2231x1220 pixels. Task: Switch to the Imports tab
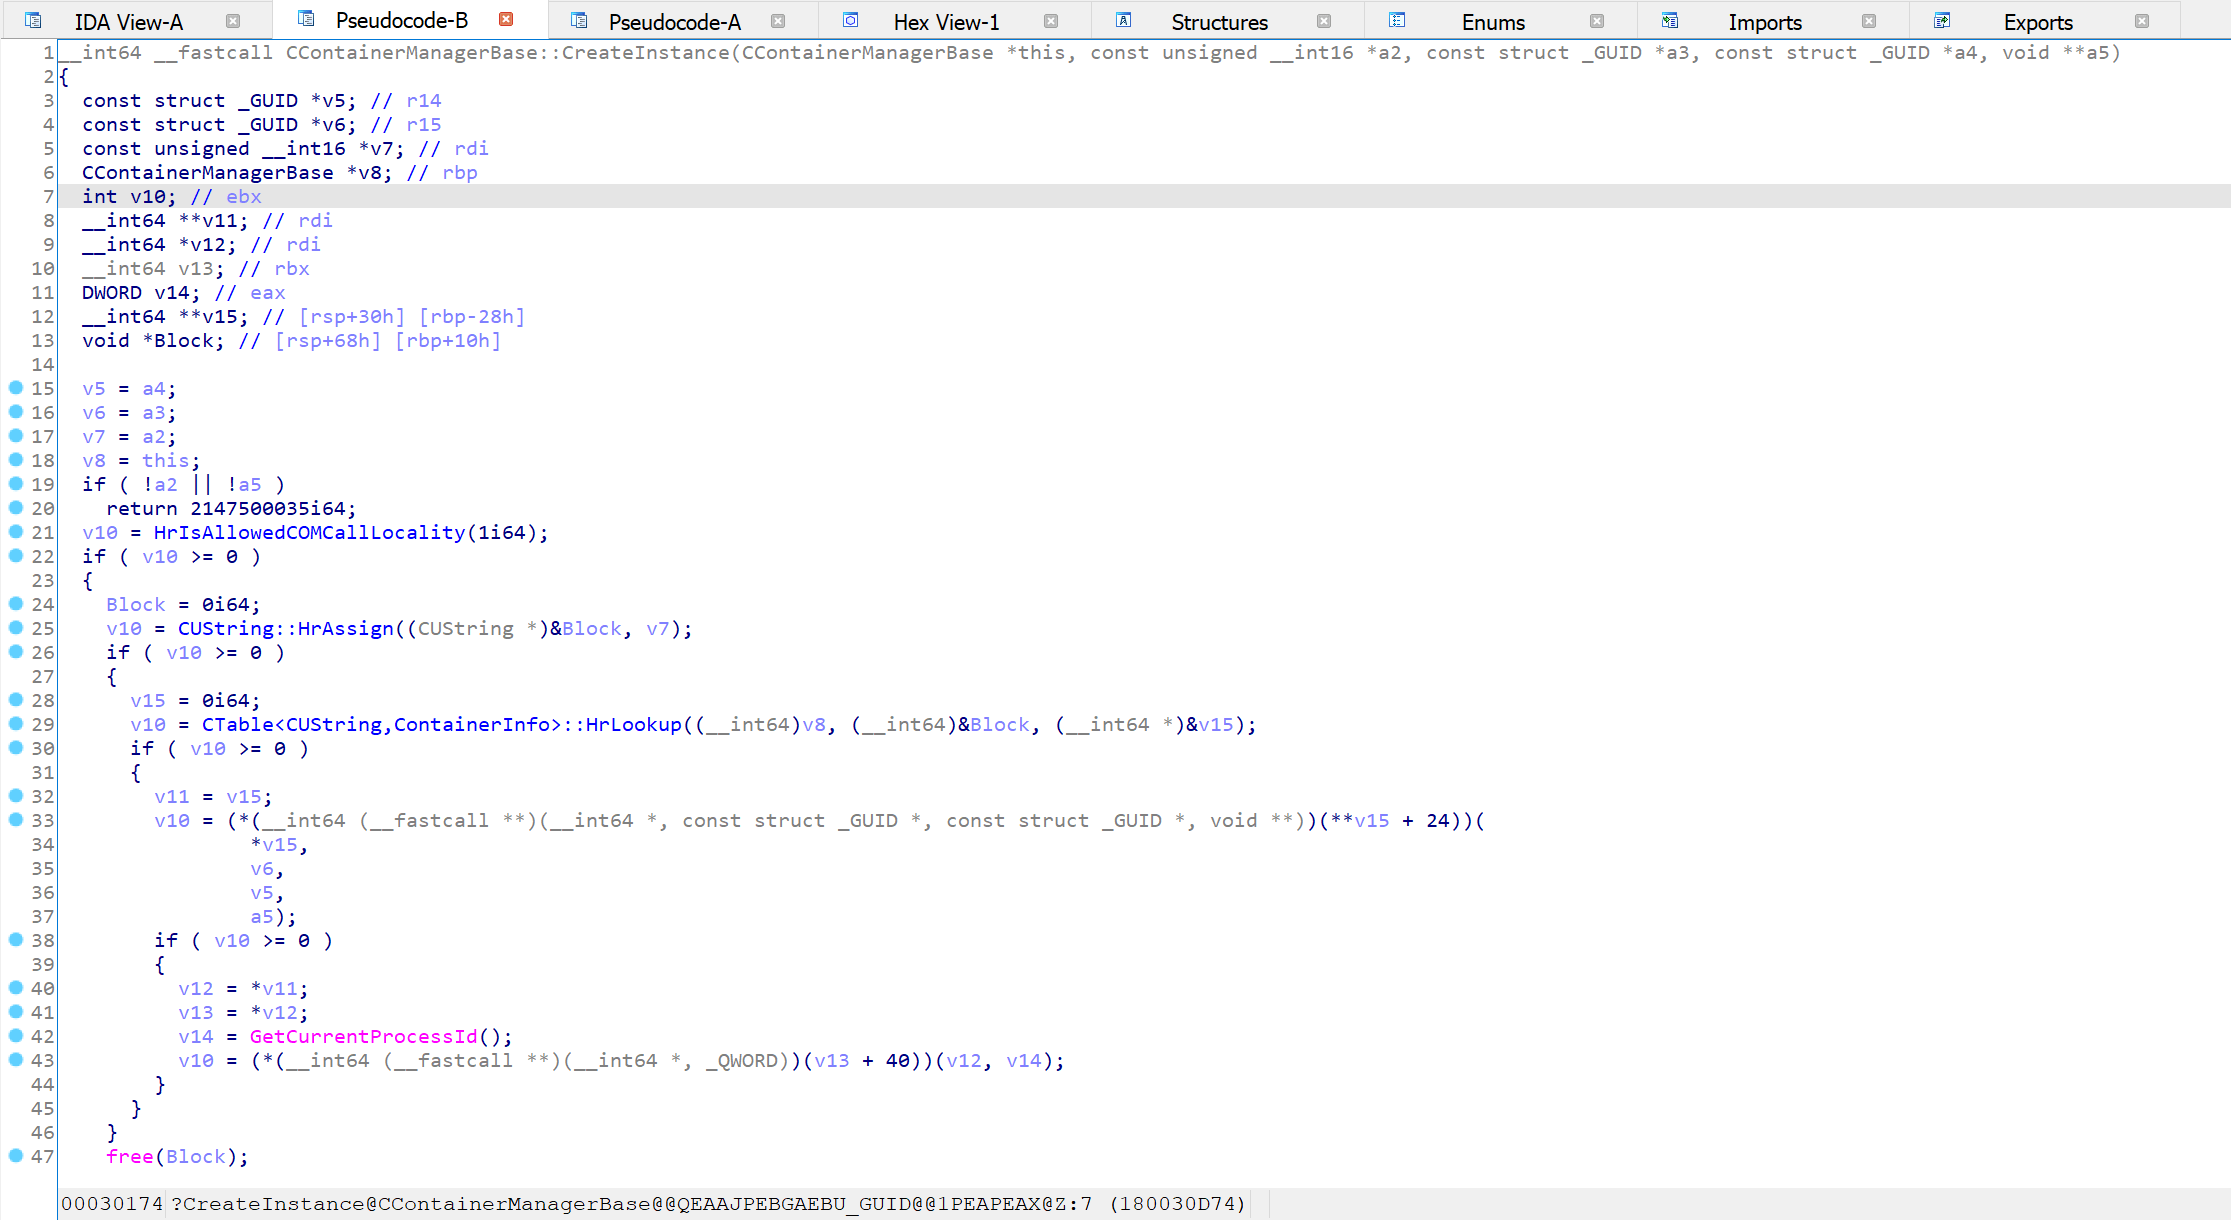click(1764, 22)
